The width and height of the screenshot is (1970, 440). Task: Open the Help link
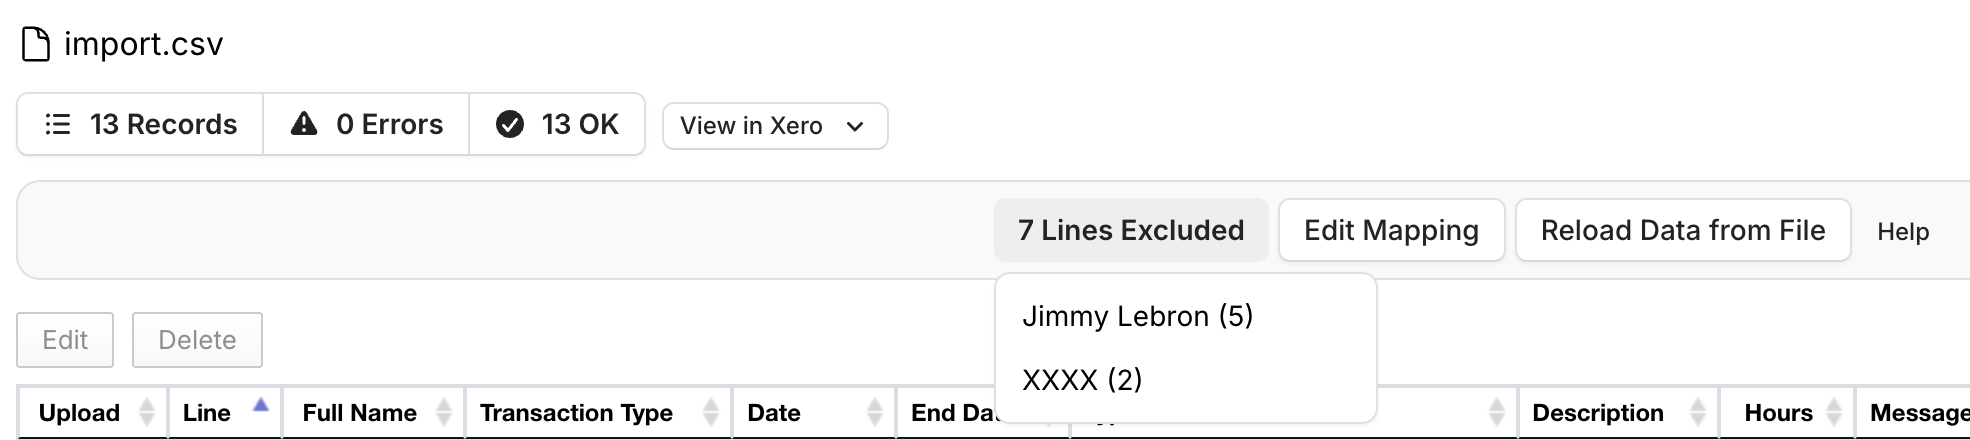tap(1902, 232)
